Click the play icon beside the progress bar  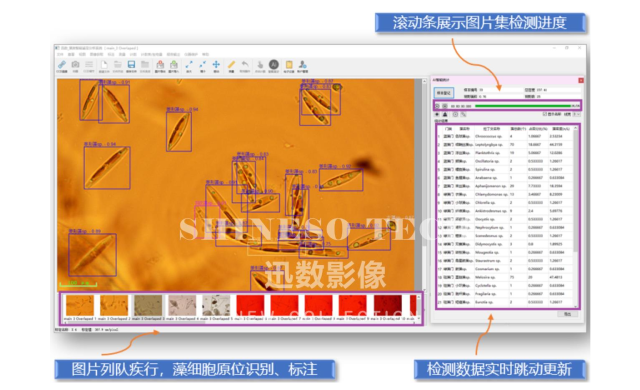coord(438,106)
